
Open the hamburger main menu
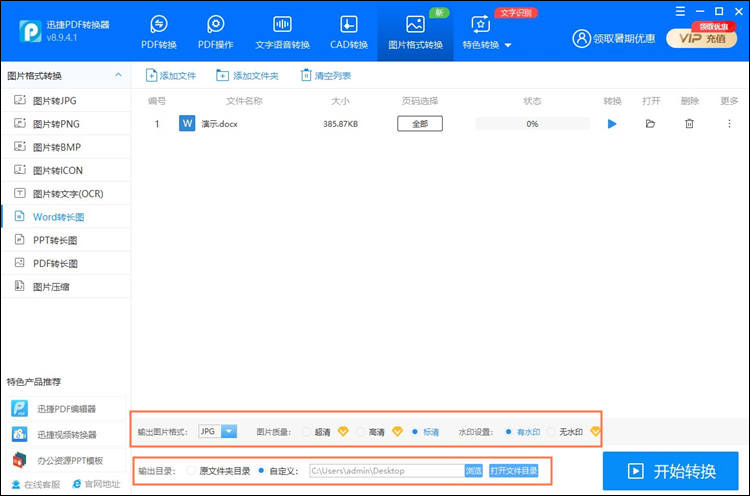(x=680, y=11)
